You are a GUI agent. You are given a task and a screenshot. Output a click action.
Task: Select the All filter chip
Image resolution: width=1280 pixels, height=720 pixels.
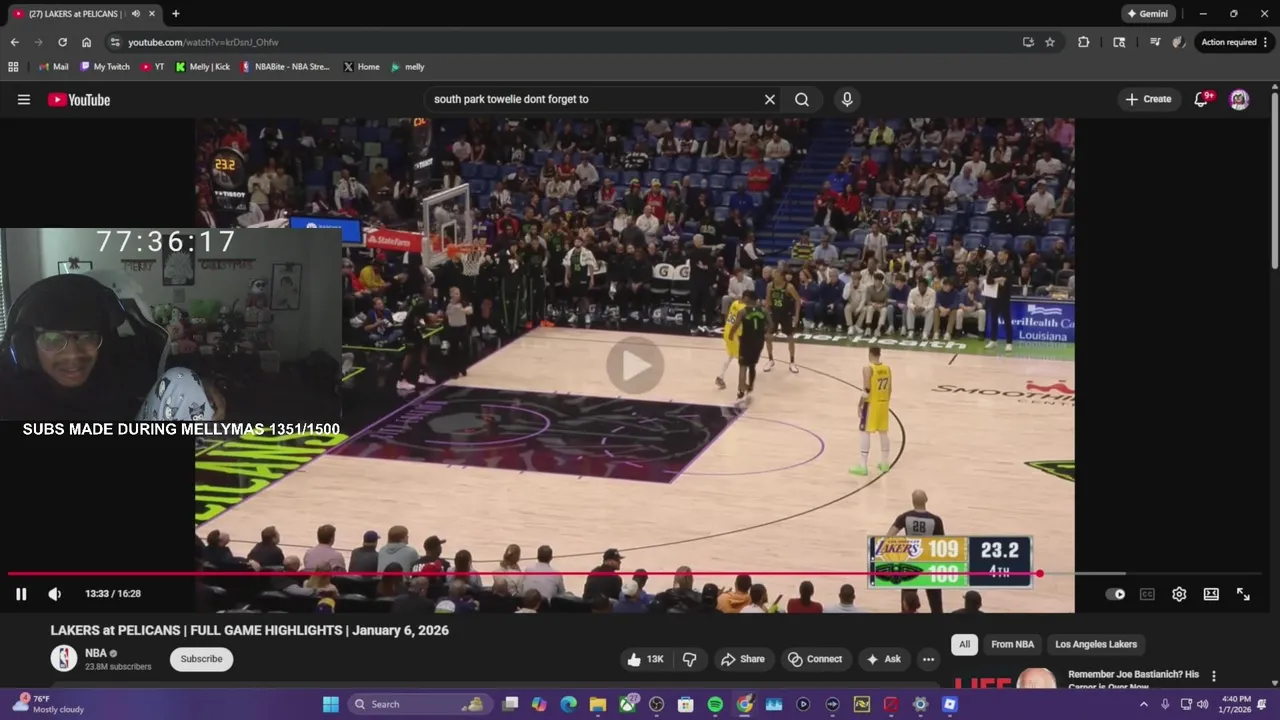coord(964,644)
